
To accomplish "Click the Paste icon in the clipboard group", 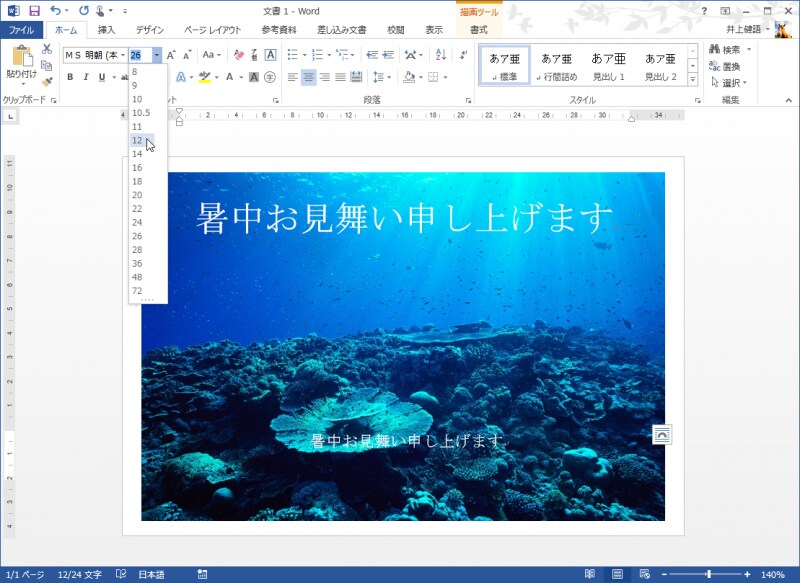I will tap(21, 56).
